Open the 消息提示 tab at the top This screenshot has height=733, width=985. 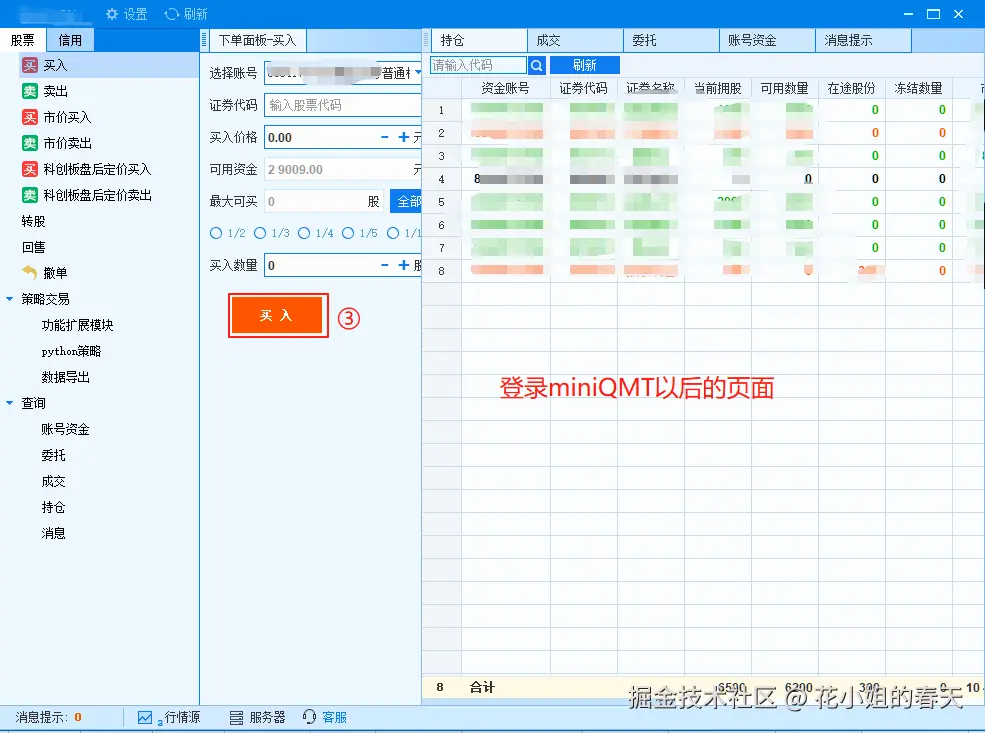click(x=864, y=40)
